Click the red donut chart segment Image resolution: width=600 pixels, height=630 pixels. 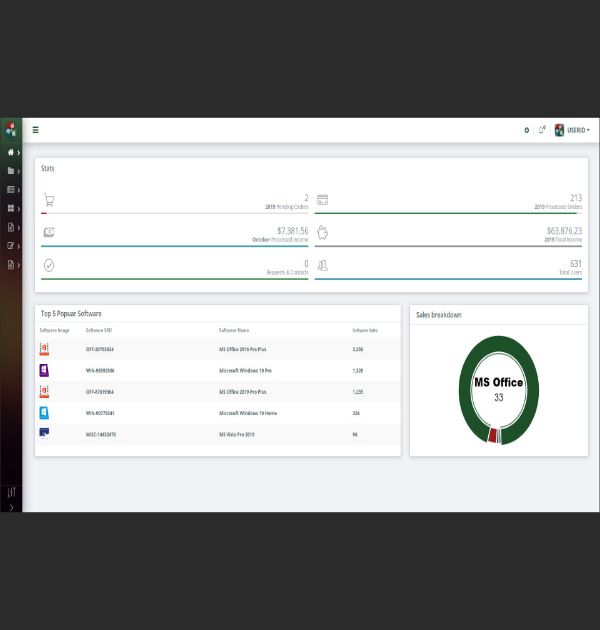coord(492,436)
